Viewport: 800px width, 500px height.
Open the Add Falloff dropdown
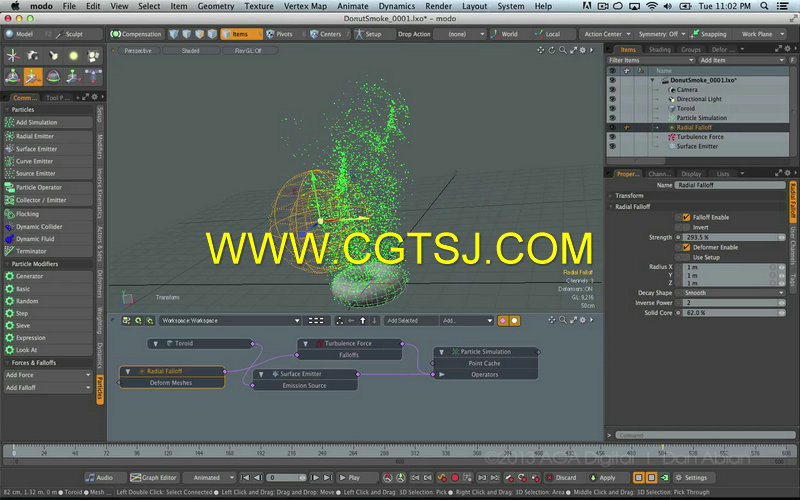48,388
